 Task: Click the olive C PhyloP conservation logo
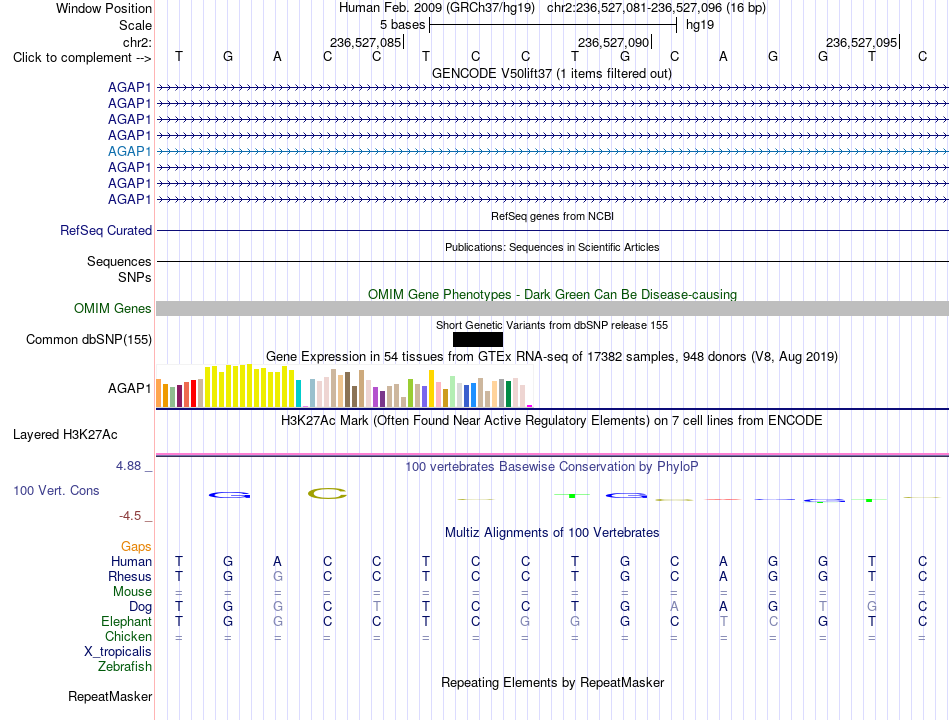[327, 493]
